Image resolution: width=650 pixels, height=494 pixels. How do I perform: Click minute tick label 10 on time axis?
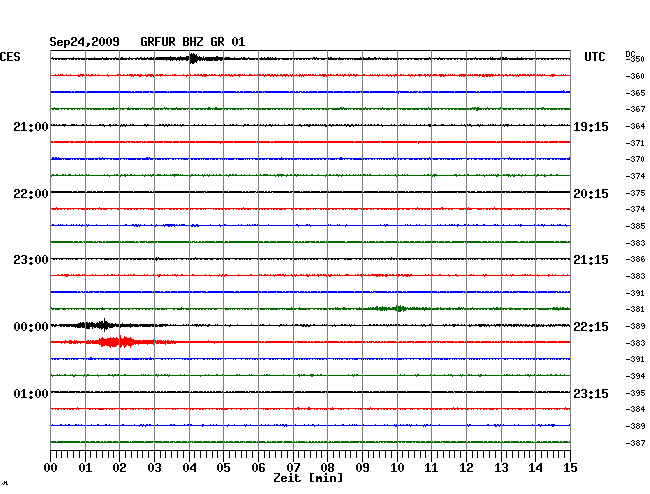pyautogui.click(x=397, y=467)
